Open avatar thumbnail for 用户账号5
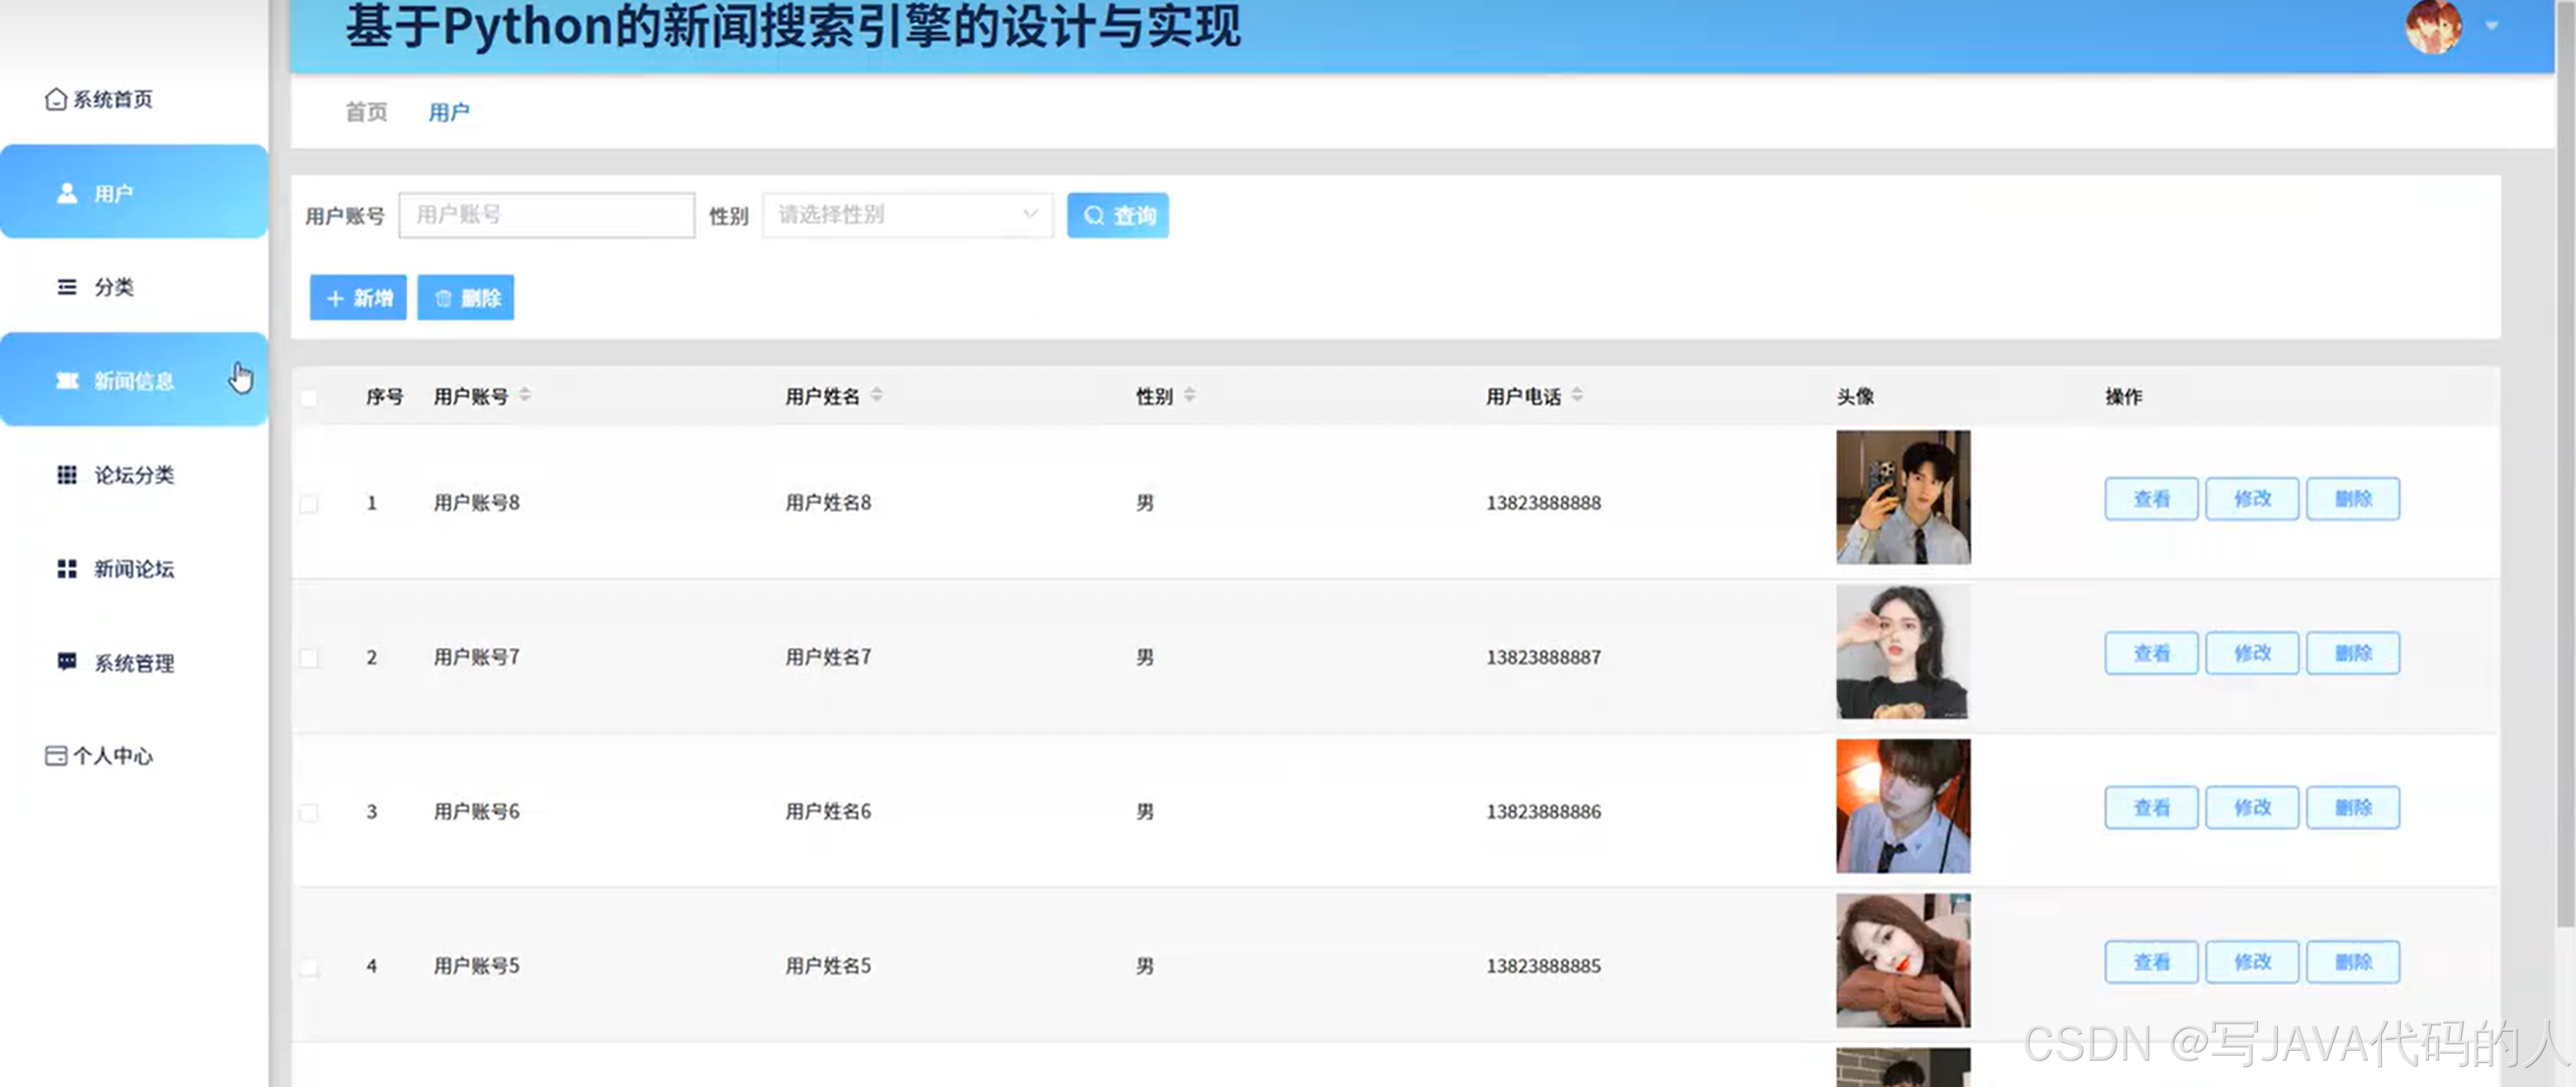This screenshot has height=1087, width=2576. pos(1903,961)
